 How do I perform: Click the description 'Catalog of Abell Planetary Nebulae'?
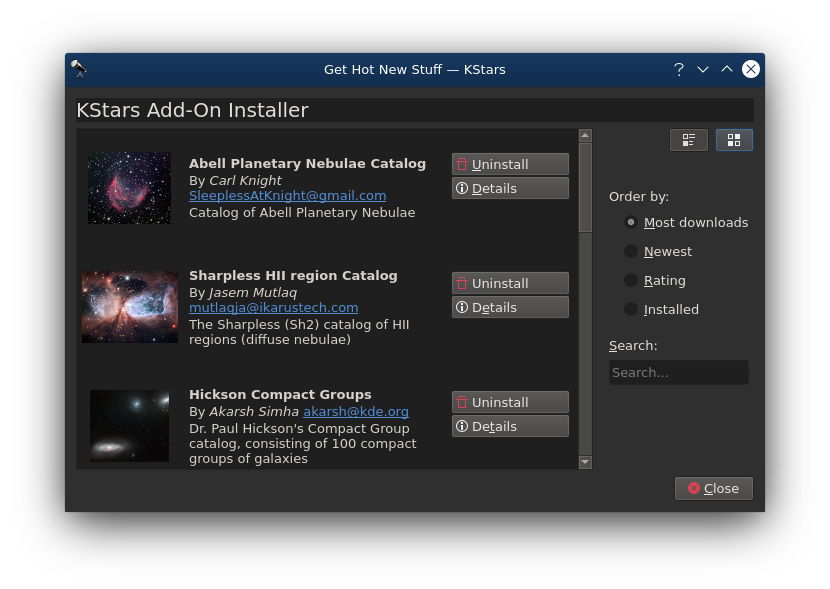tap(302, 213)
